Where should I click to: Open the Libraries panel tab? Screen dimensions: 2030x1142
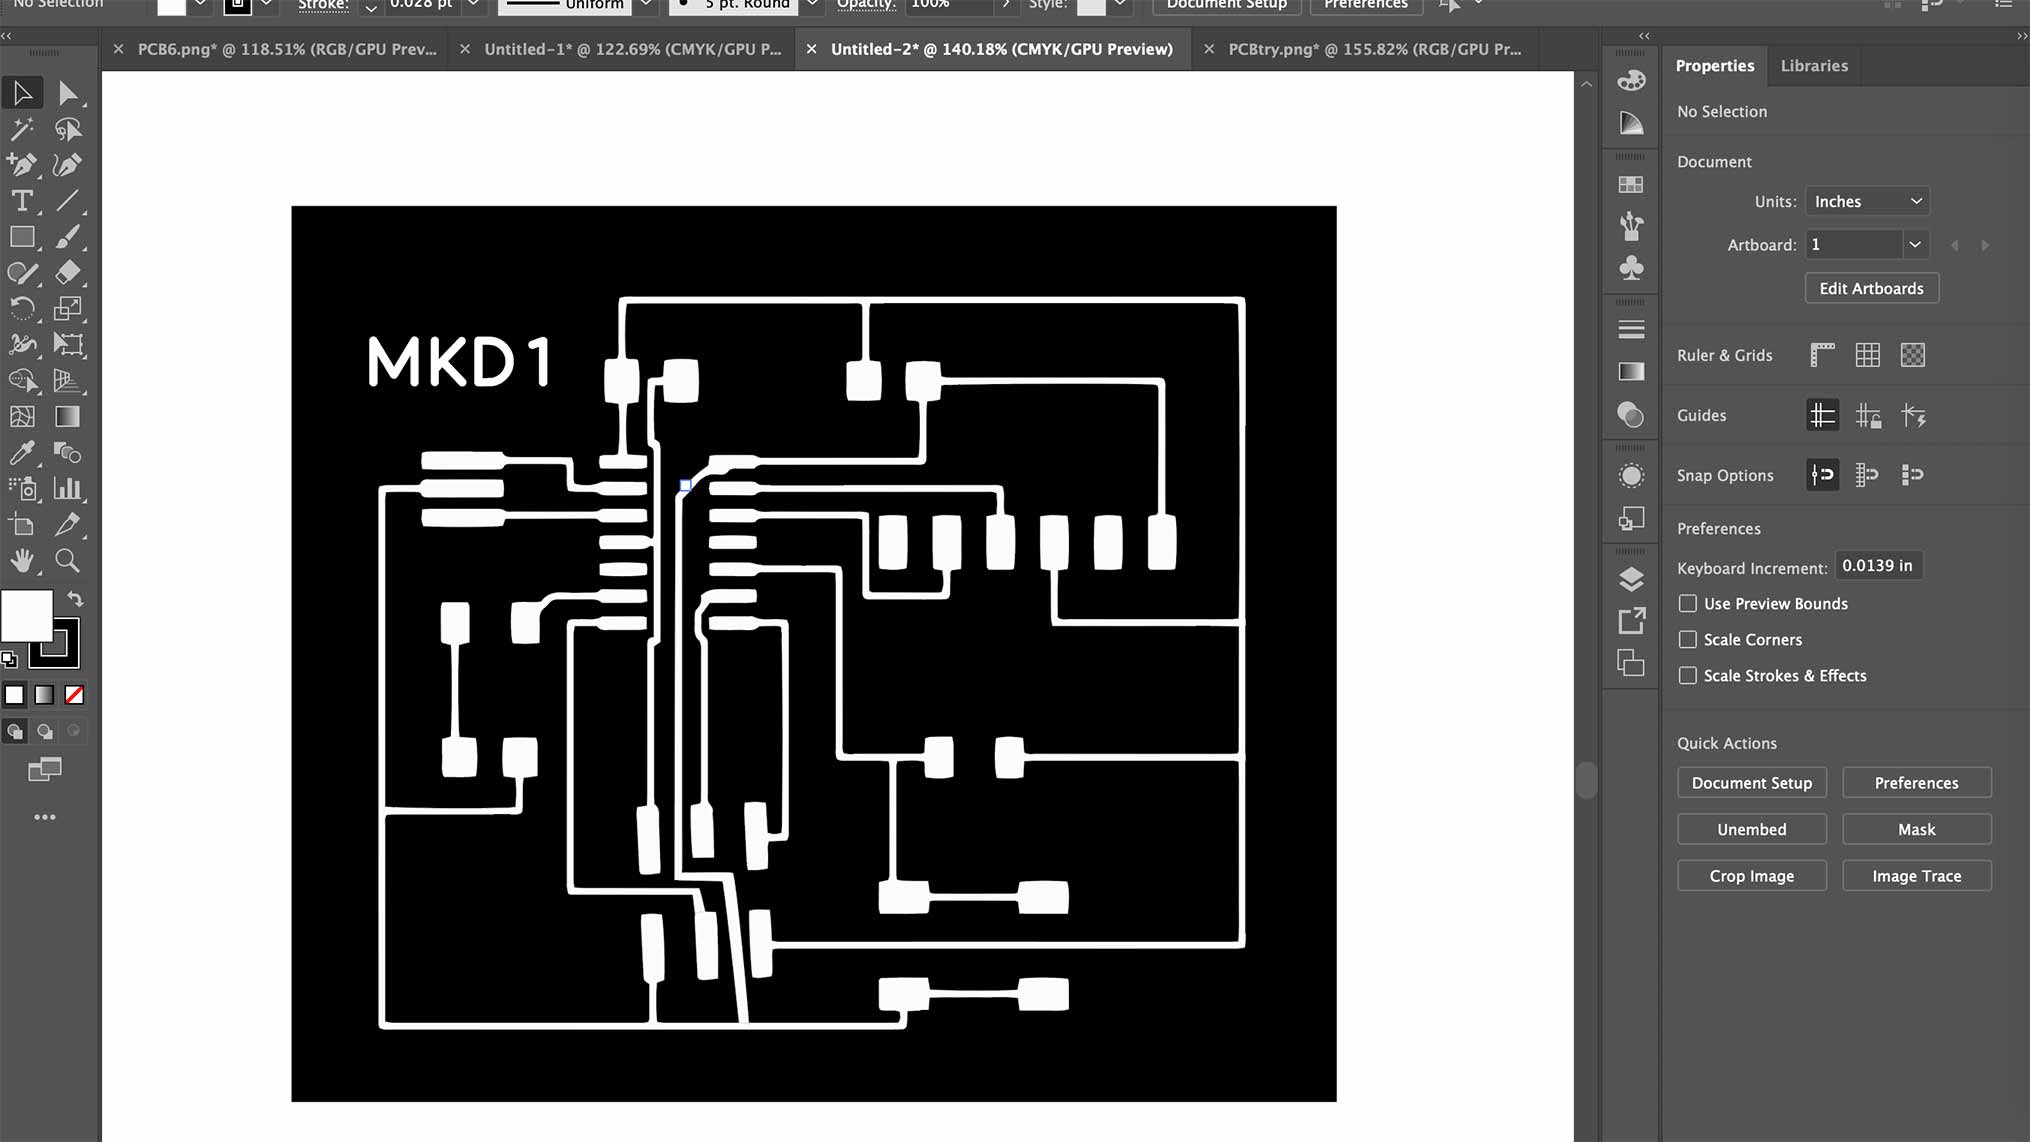click(x=1813, y=66)
